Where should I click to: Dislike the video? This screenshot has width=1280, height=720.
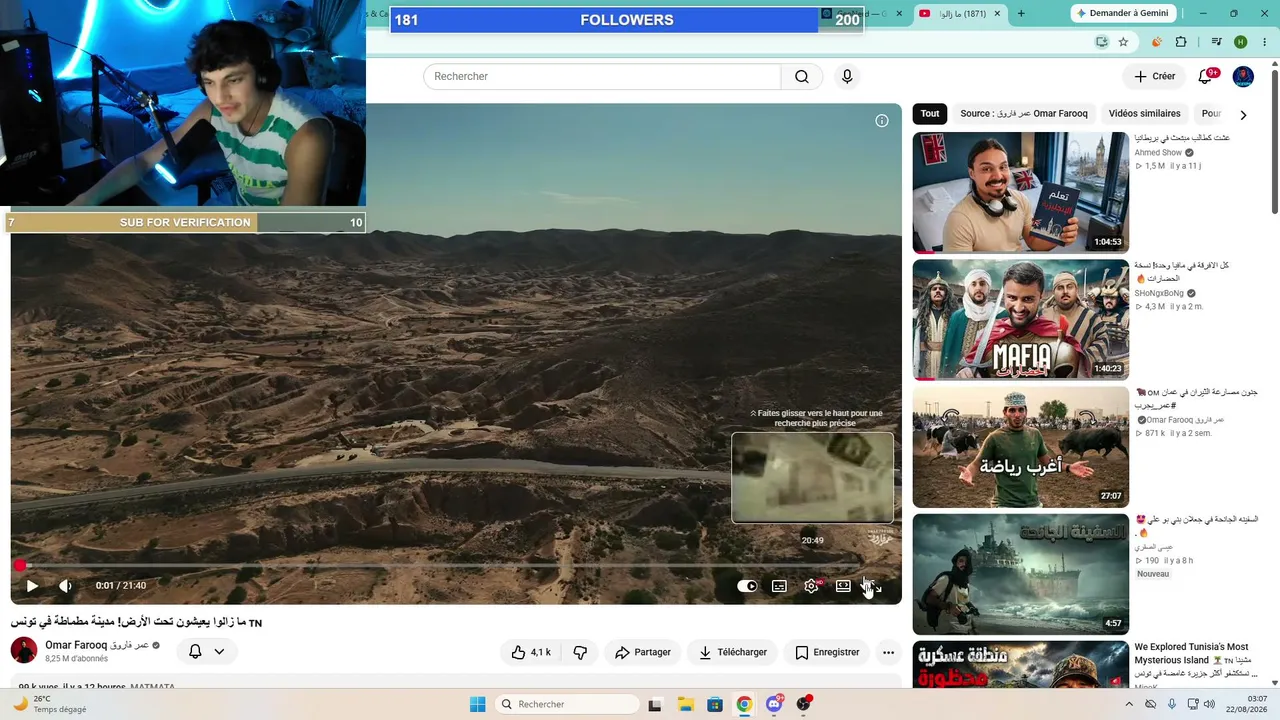[581, 652]
